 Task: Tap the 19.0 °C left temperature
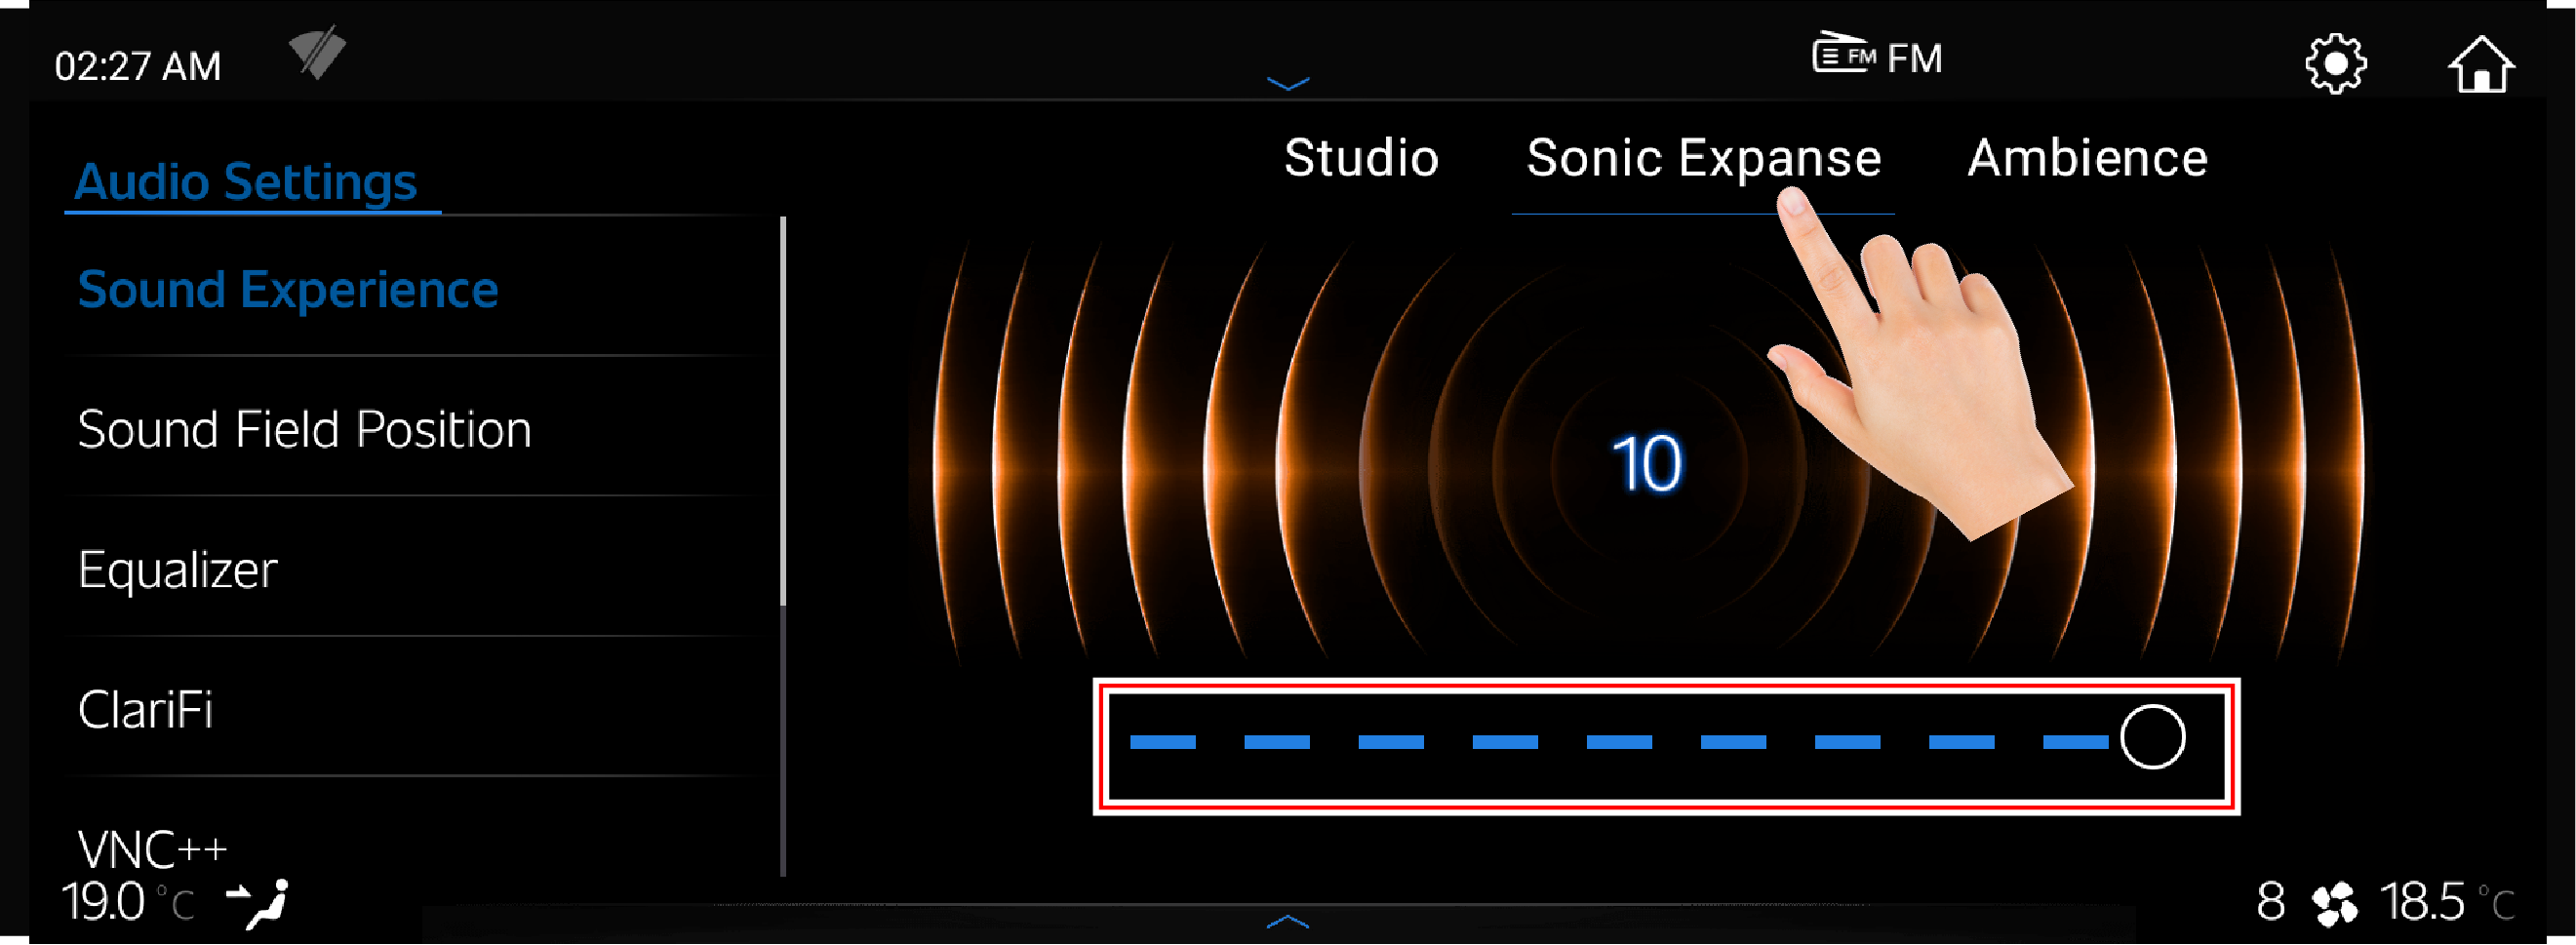127,902
